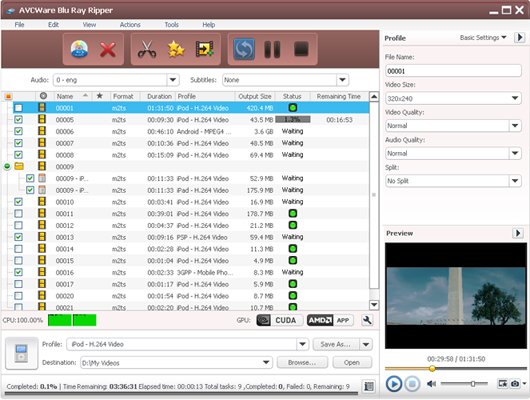The width and height of the screenshot is (530, 400).
Task: Click the Browse... button
Action: [x=302, y=362]
